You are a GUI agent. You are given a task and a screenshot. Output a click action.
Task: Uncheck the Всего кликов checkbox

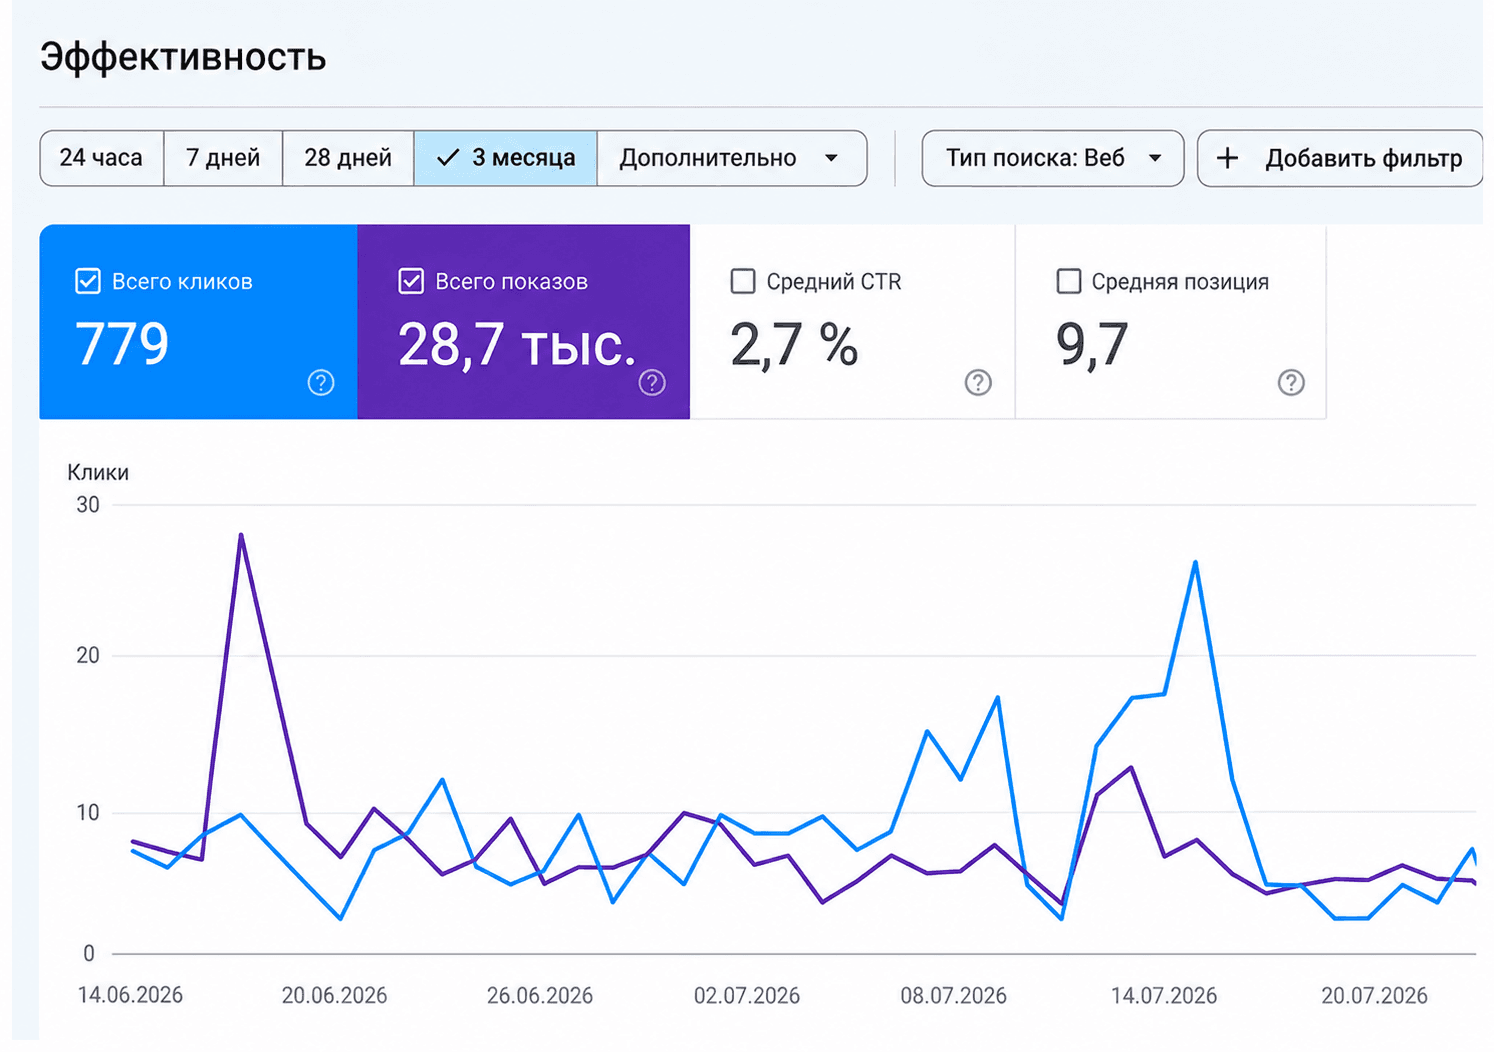(88, 281)
